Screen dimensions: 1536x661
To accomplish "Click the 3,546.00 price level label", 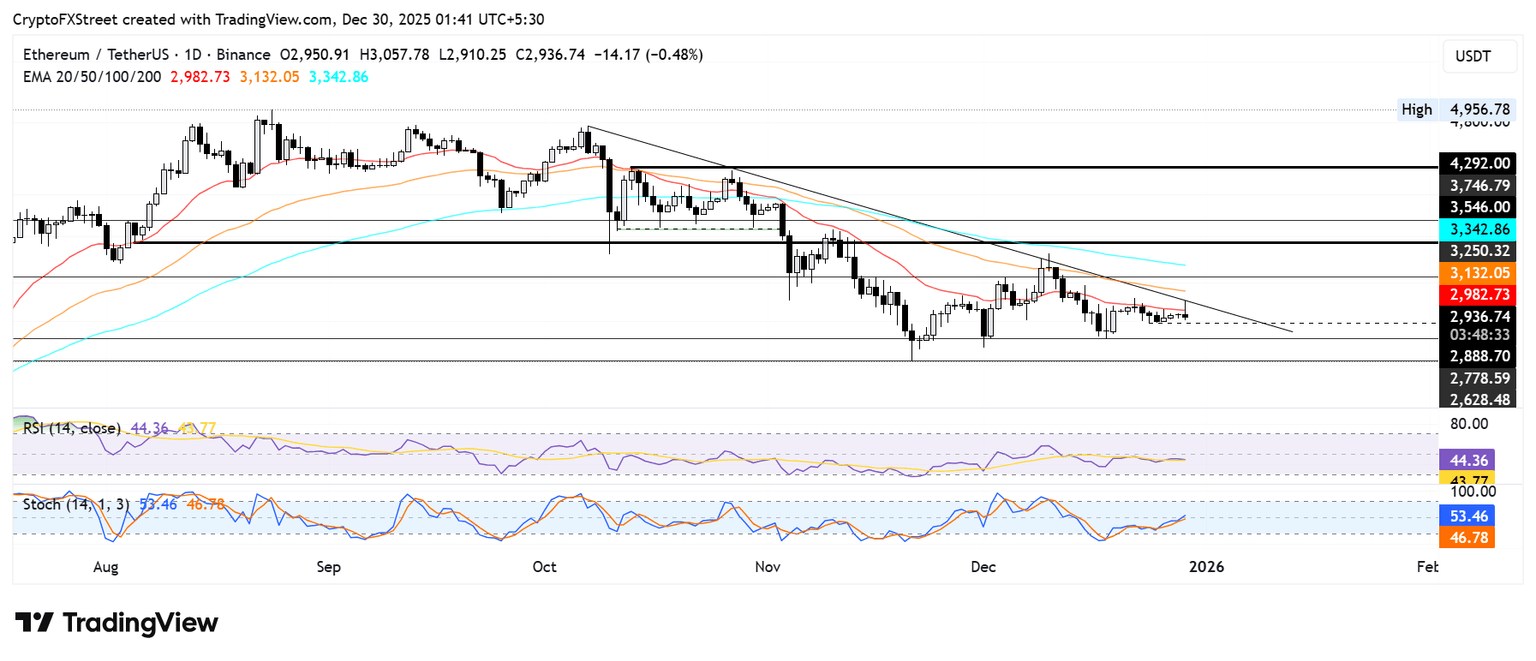I will [1475, 207].
